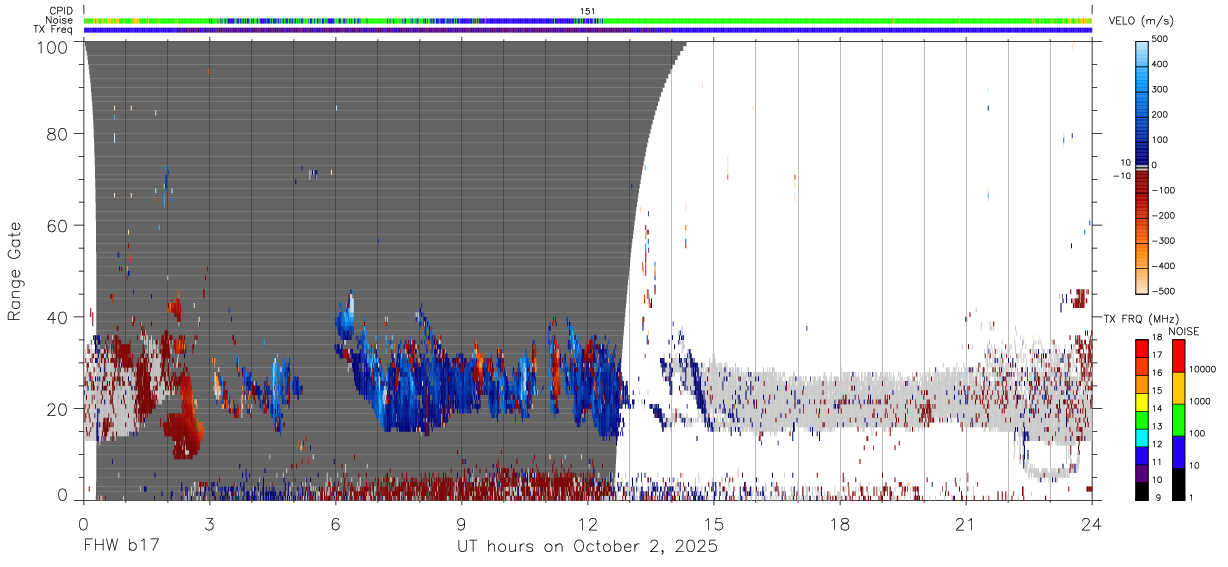
Task: Click the velocity scale value 500
Action: (x=1162, y=40)
